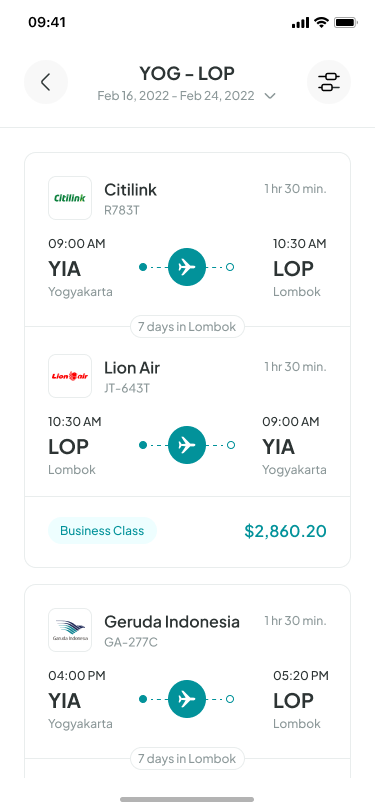Tap the back arrow button
Screen dimensions: 375x812
click(46, 82)
